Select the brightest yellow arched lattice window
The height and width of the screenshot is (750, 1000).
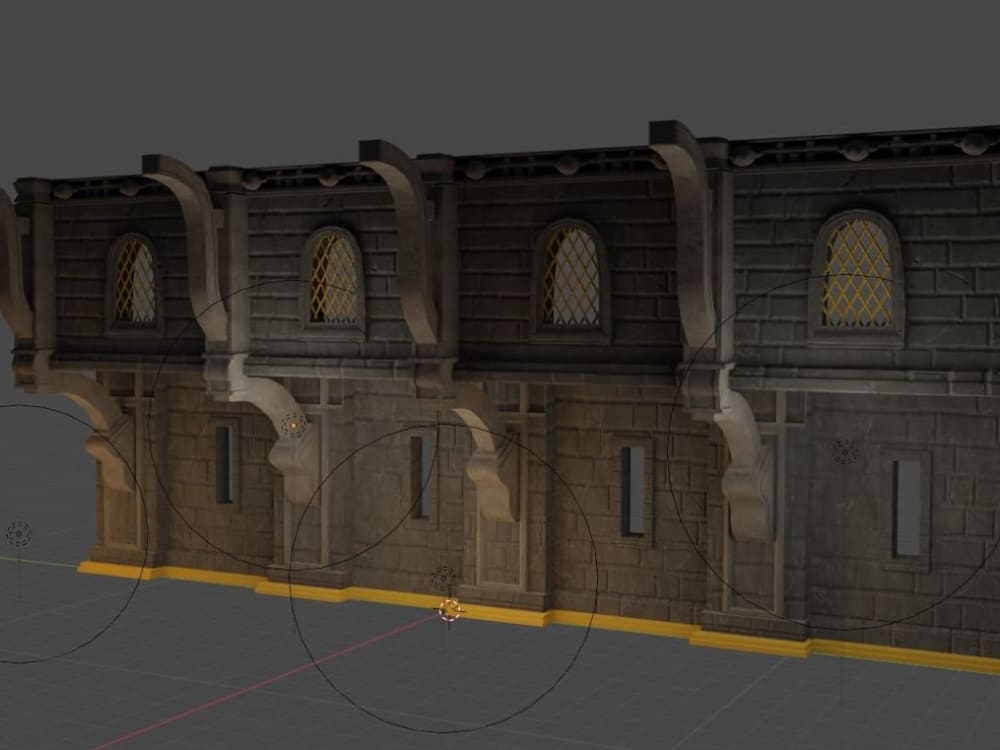pyautogui.click(x=857, y=274)
